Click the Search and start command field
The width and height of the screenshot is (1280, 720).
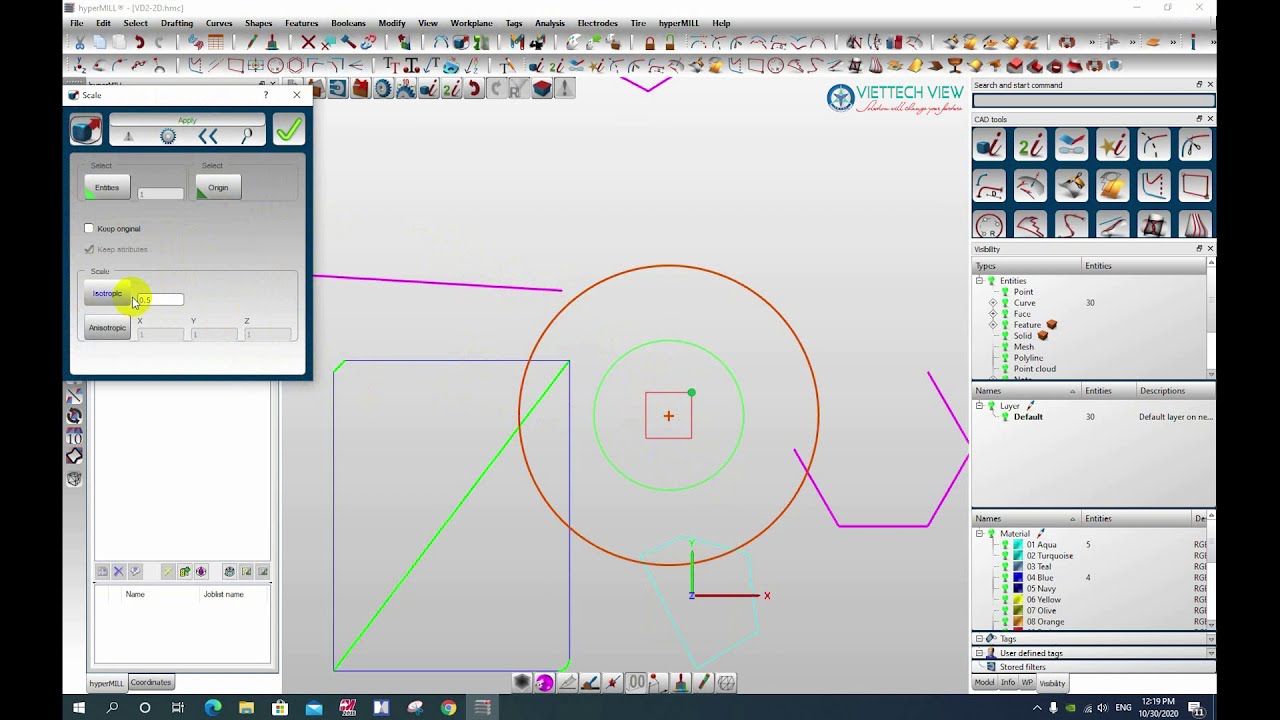point(1093,100)
